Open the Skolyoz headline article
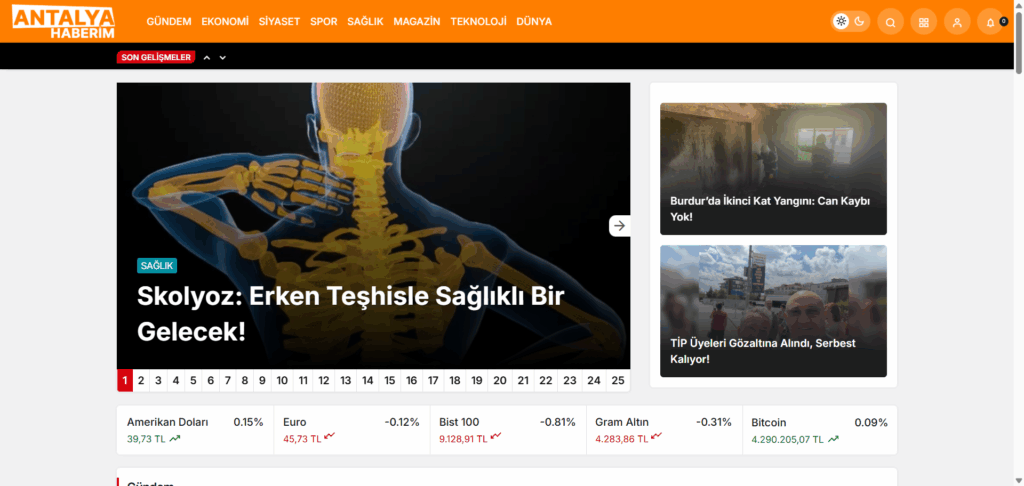 351,314
